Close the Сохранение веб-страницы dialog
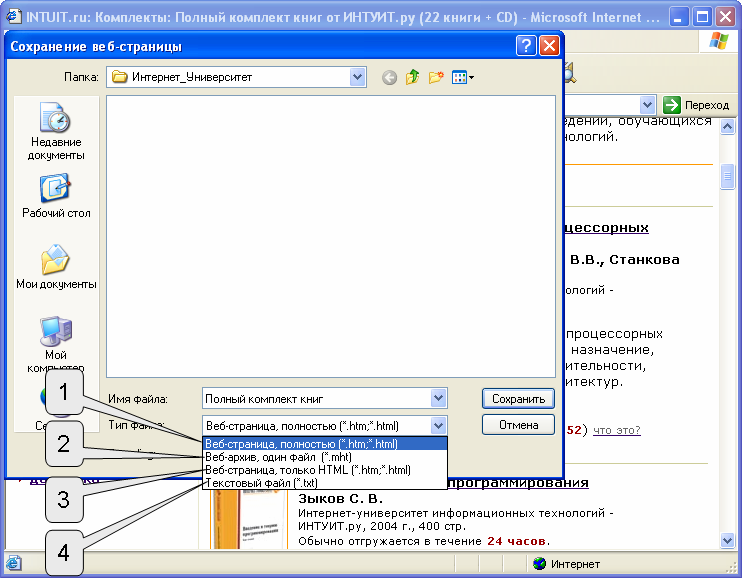Image resolution: width=742 pixels, height=578 pixels. click(x=549, y=46)
